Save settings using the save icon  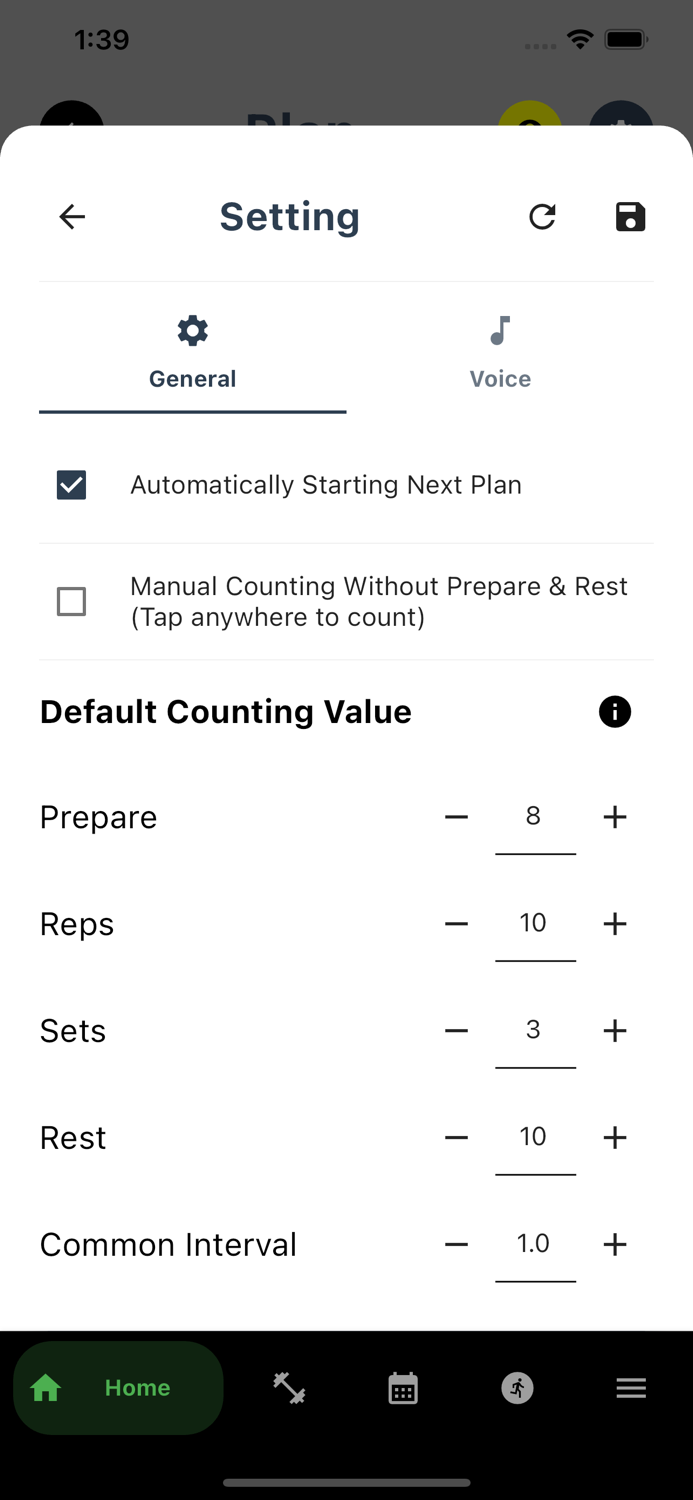pyautogui.click(x=630, y=216)
